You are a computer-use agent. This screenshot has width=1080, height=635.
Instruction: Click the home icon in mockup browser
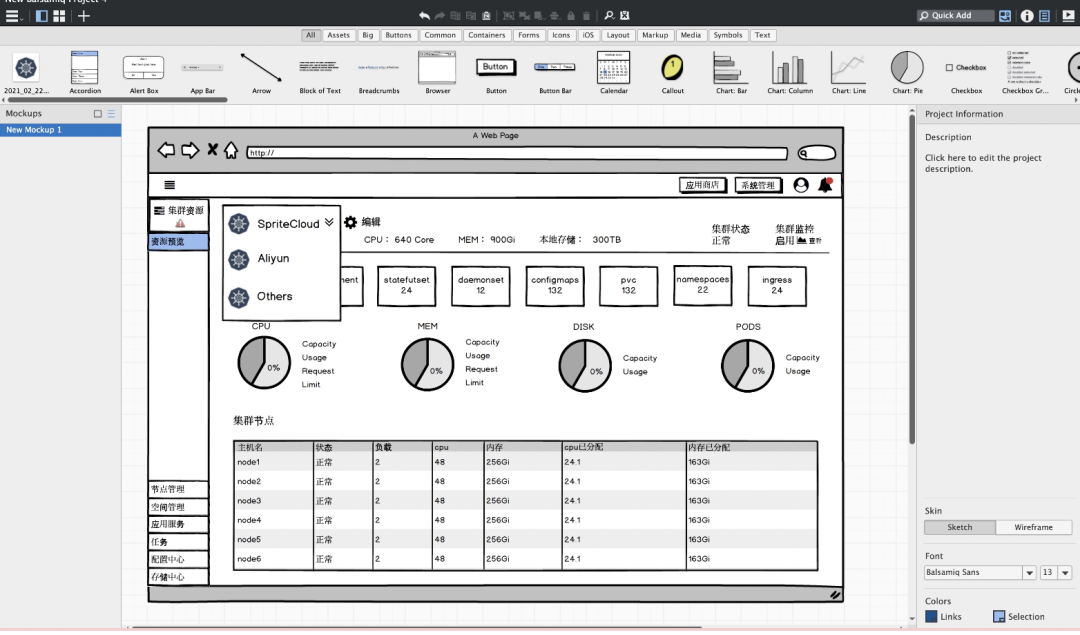point(231,149)
